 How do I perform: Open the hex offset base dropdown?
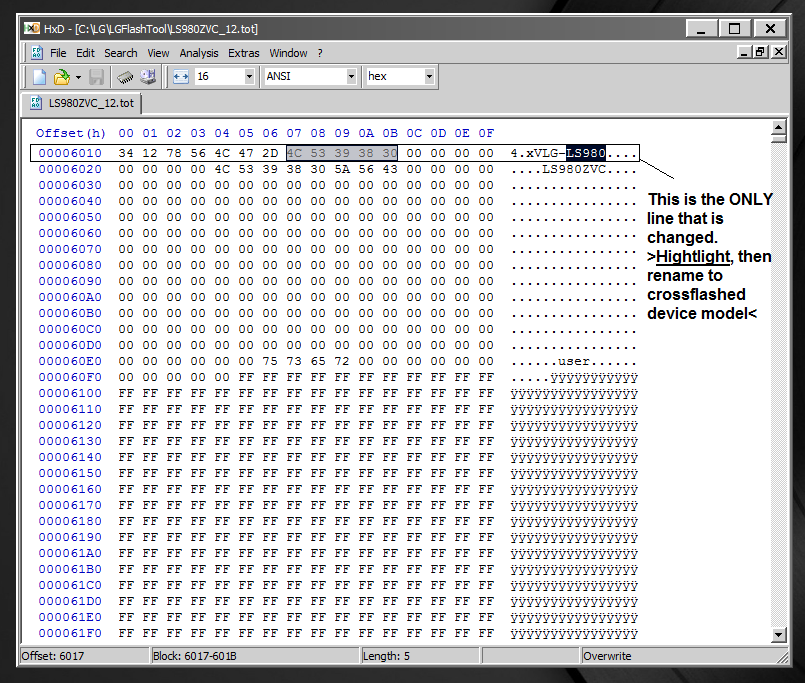click(x=429, y=77)
